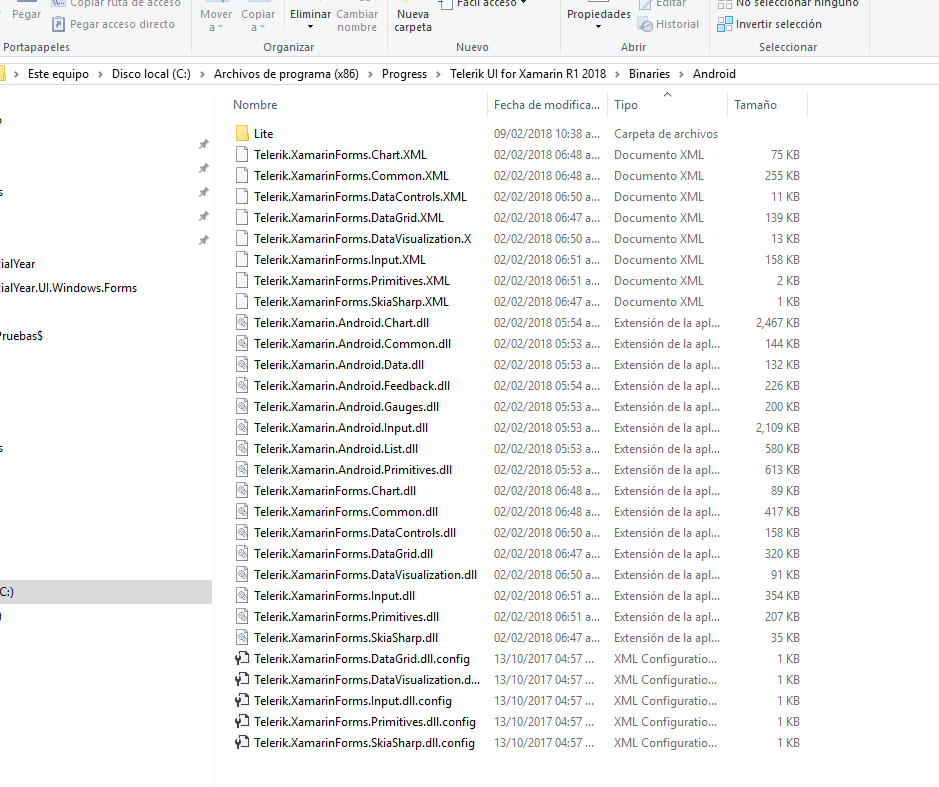Image resolution: width=939 pixels, height=787 pixels.
Task: Open the Eliminar dropdown arrow
Action: tap(310, 27)
